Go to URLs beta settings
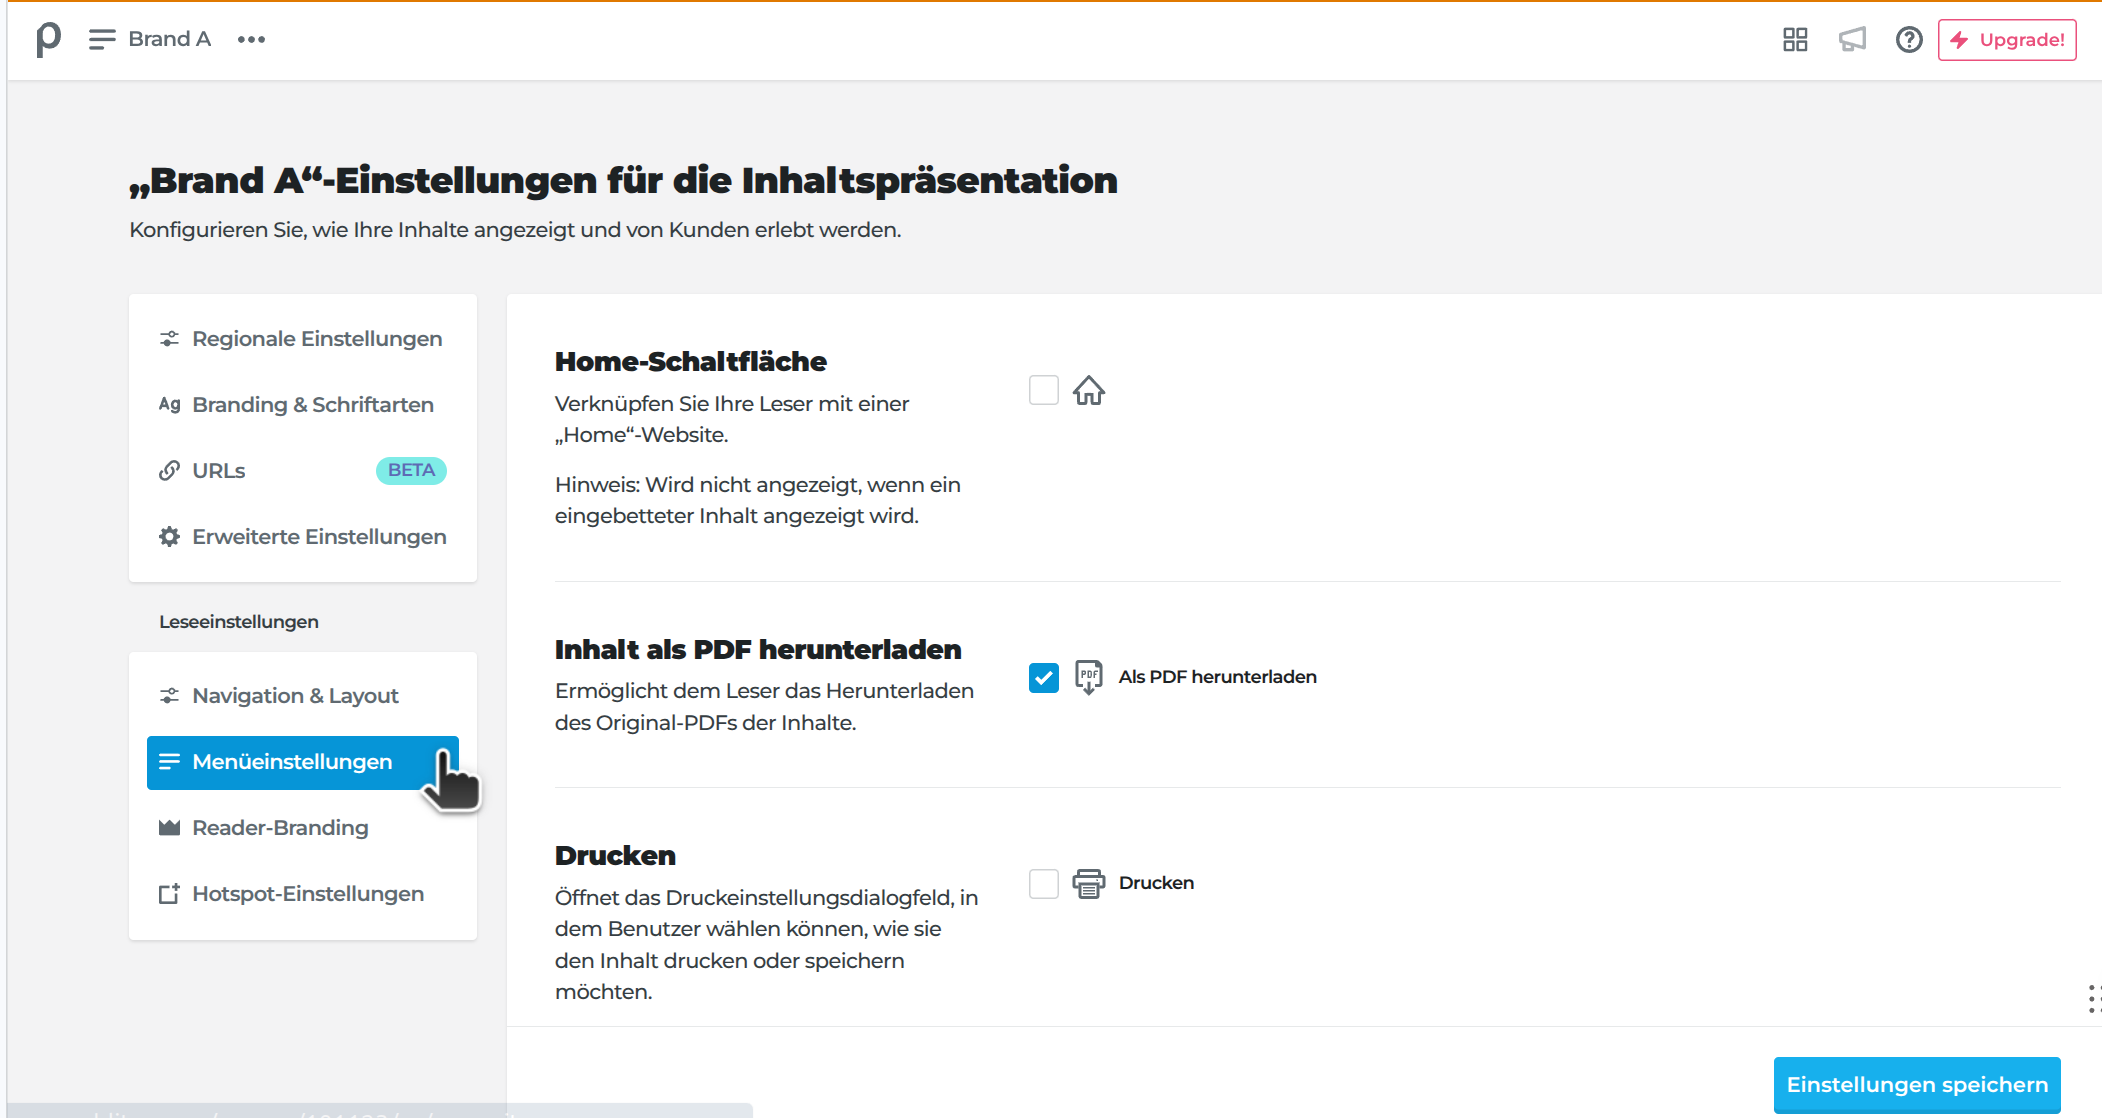 [219, 471]
